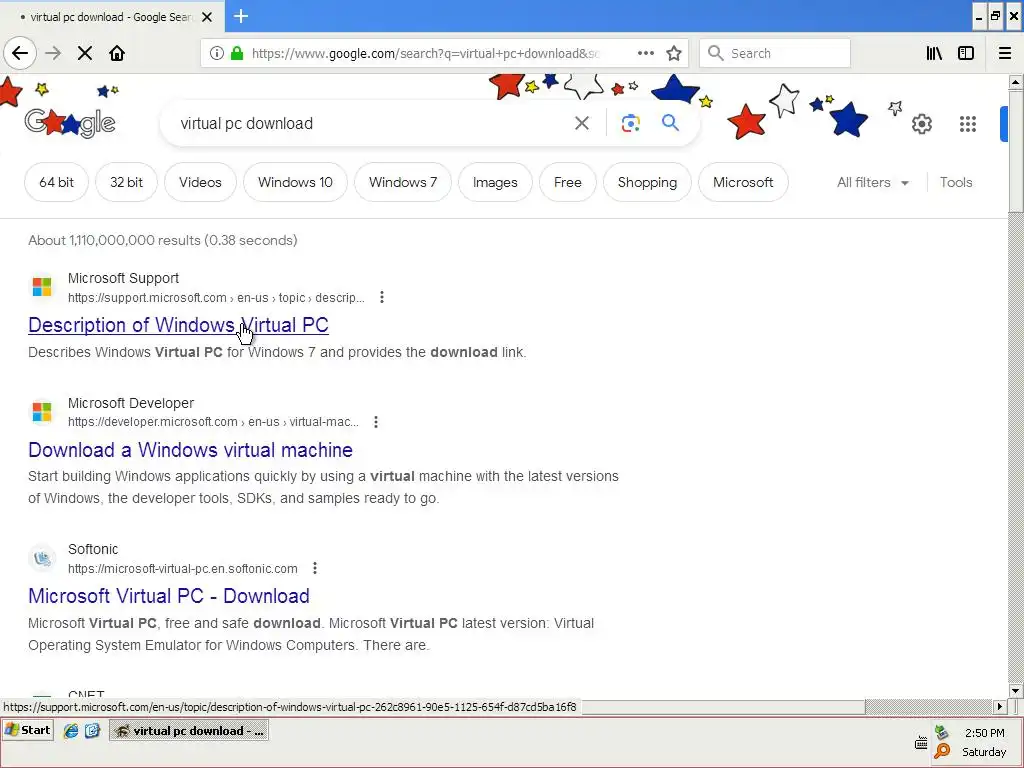Bookmark this page with the star icon
Image resolution: width=1024 pixels, height=768 pixels.
pyautogui.click(x=674, y=53)
